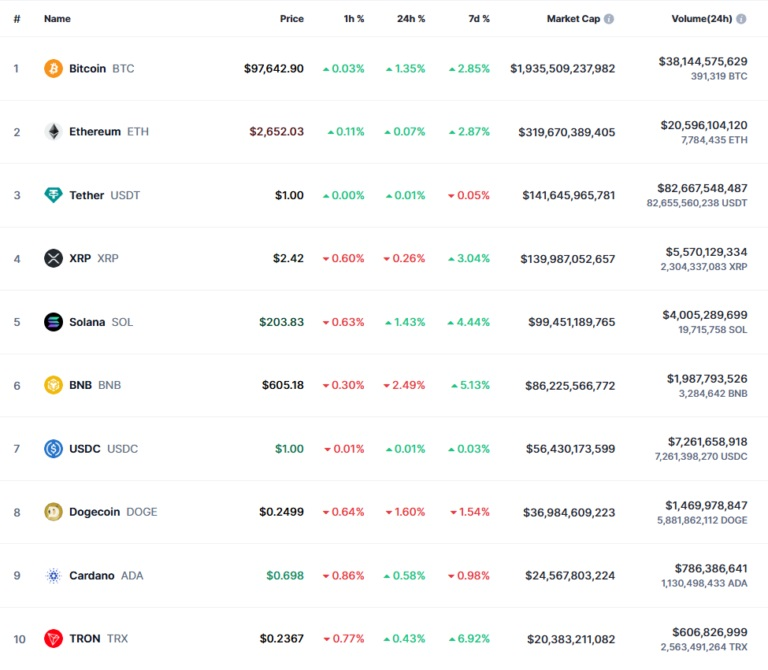The image size is (768, 670).
Task: Open the Solana SOL link
Action: point(101,322)
